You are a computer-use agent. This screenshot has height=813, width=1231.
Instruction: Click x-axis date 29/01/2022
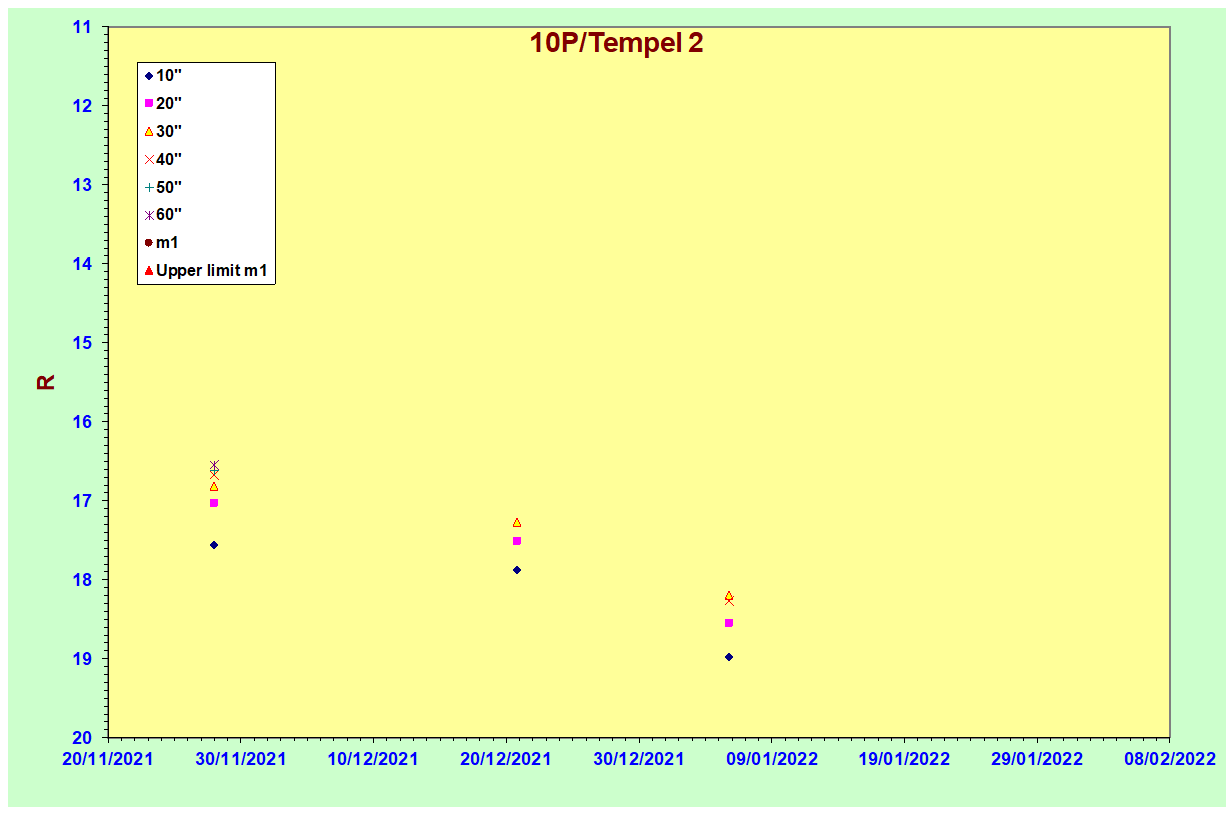pyautogui.click(x=1037, y=759)
